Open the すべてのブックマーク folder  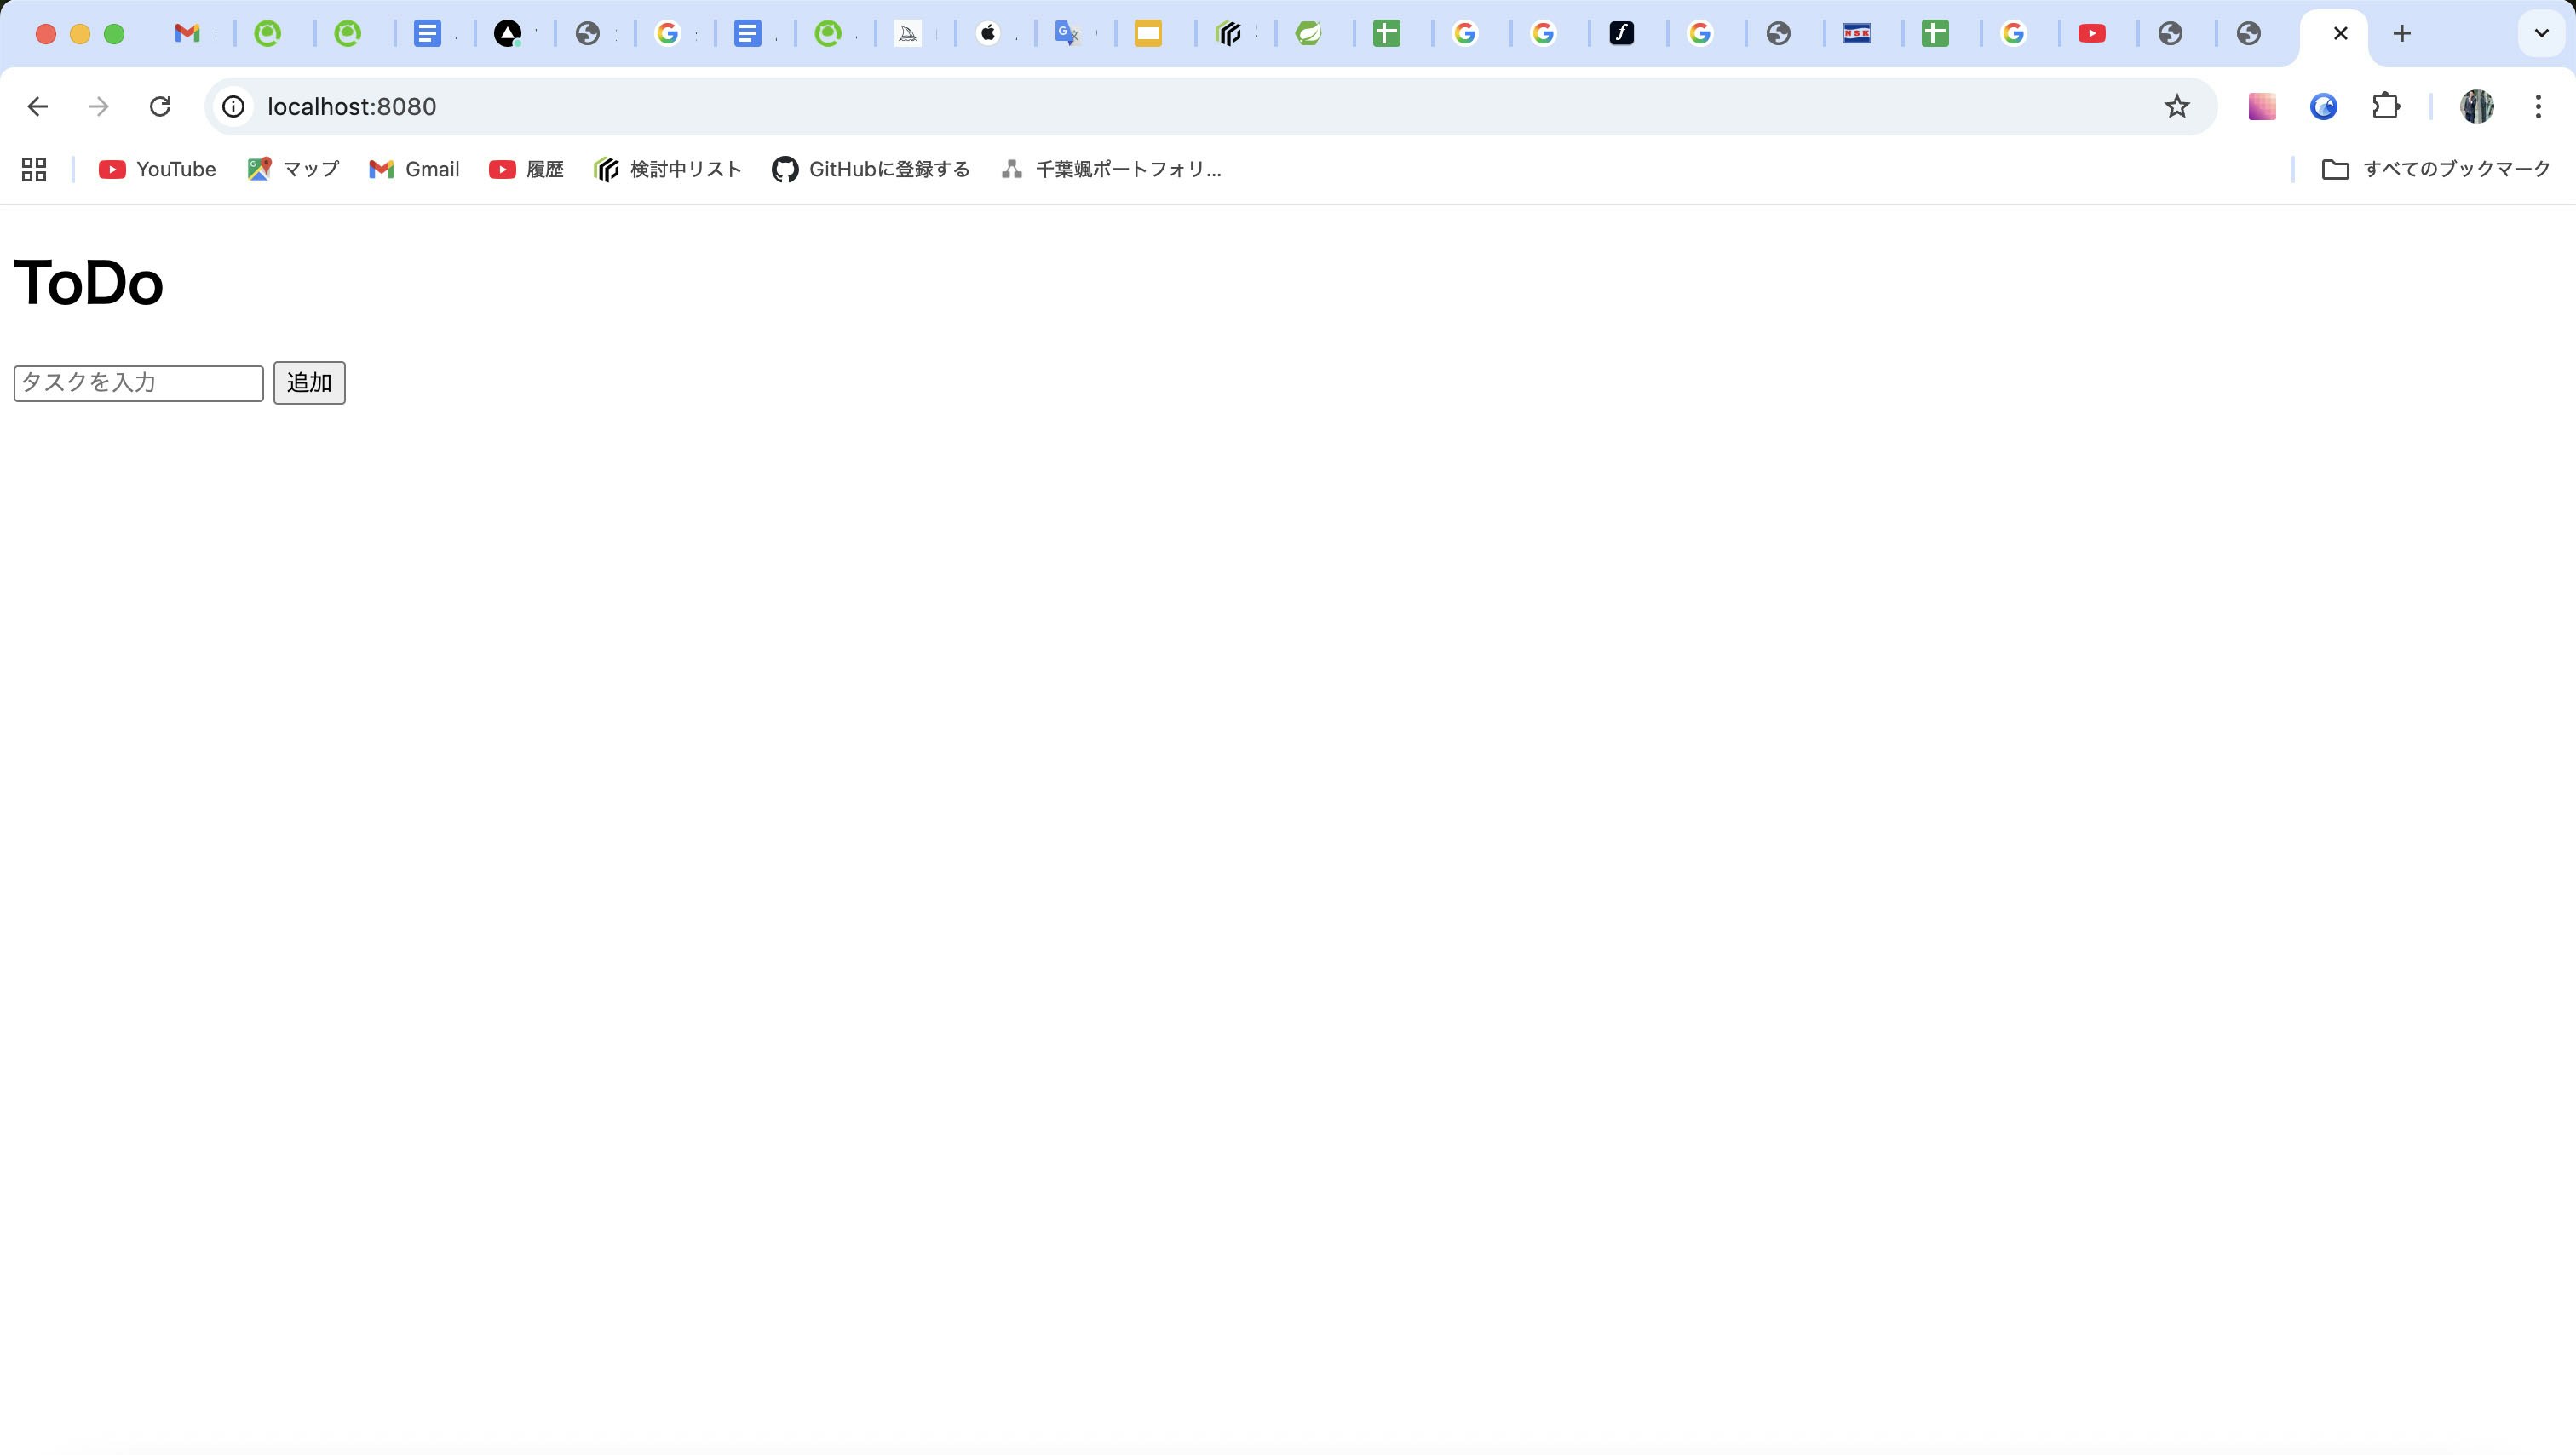pyautogui.click(x=2436, y=169)
